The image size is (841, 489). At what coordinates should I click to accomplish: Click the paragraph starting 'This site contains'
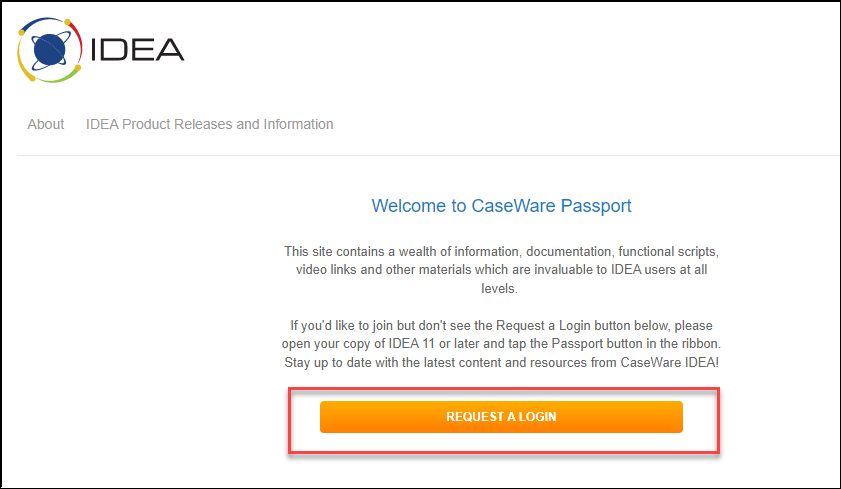pos(501,270)
